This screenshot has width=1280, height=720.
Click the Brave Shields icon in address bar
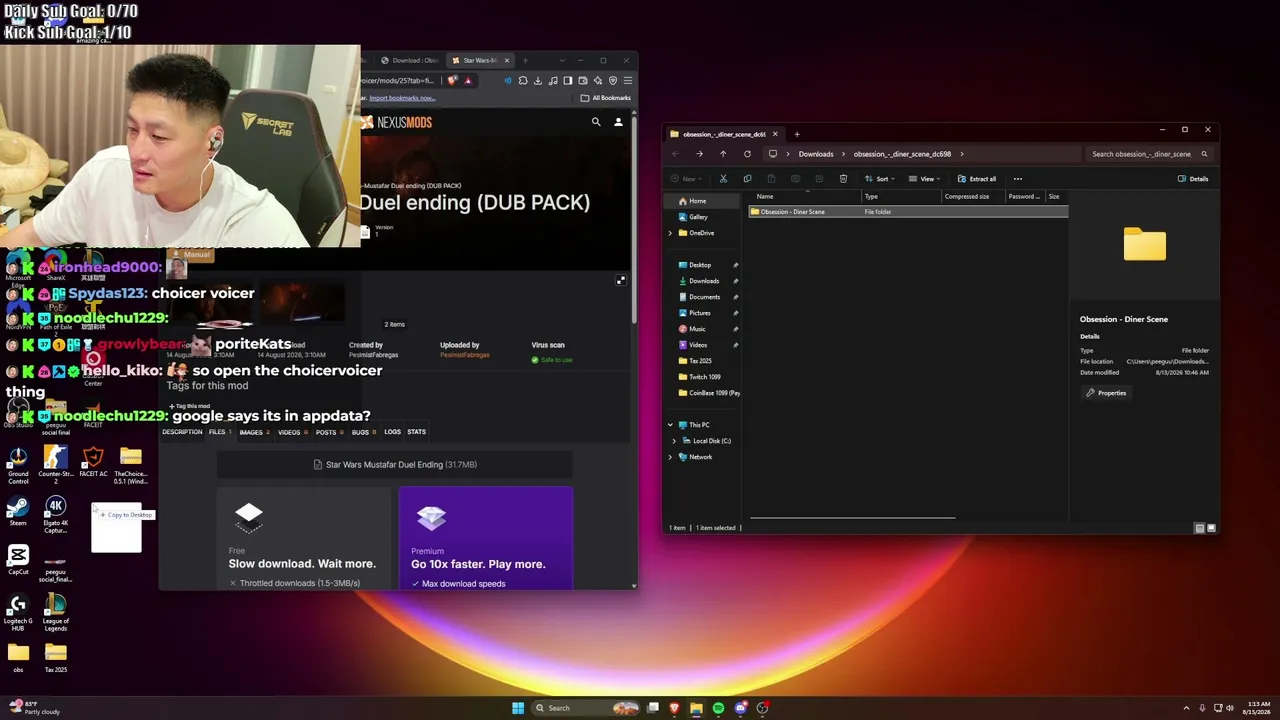coord(453,81)
